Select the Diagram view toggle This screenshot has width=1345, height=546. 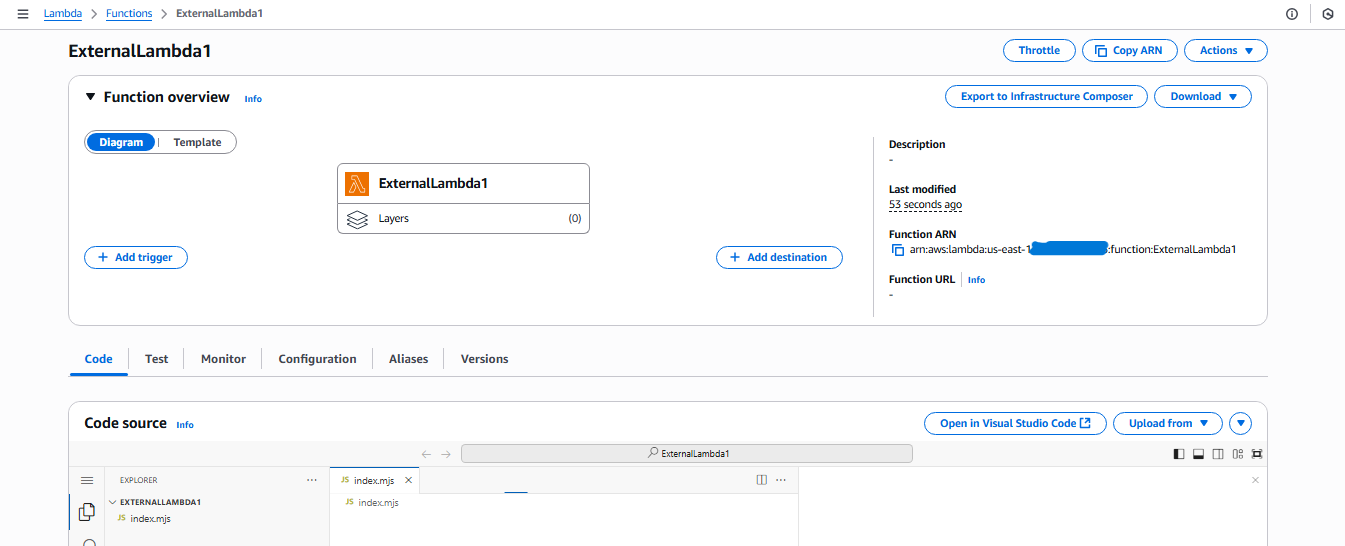(121, 142)
